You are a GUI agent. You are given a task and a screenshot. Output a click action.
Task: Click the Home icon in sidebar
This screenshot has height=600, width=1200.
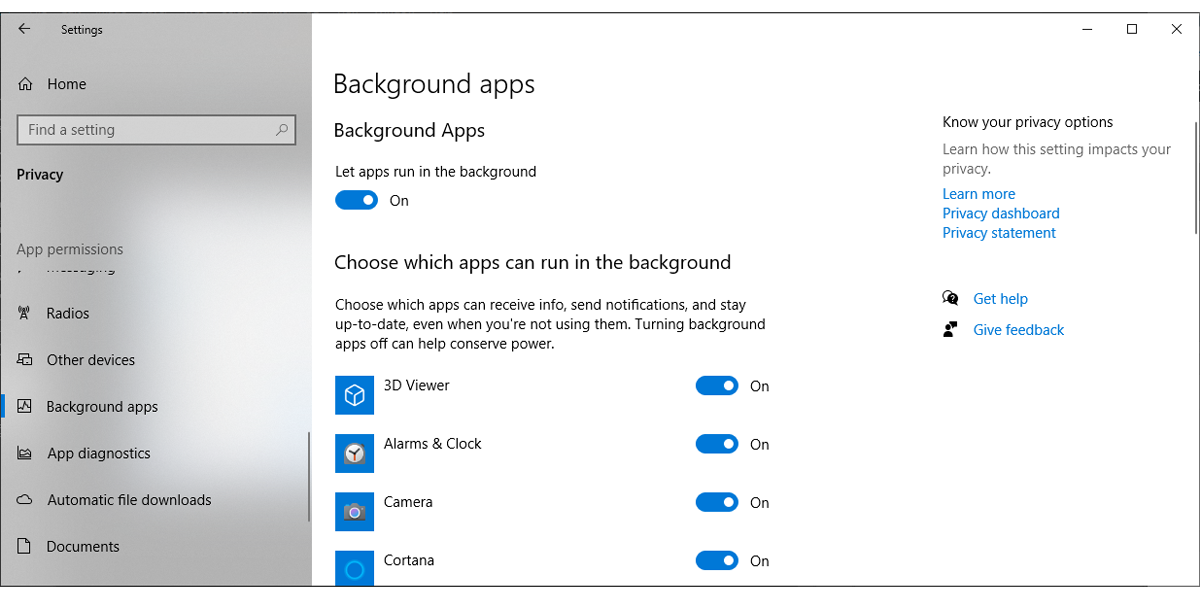click(26, 85)
